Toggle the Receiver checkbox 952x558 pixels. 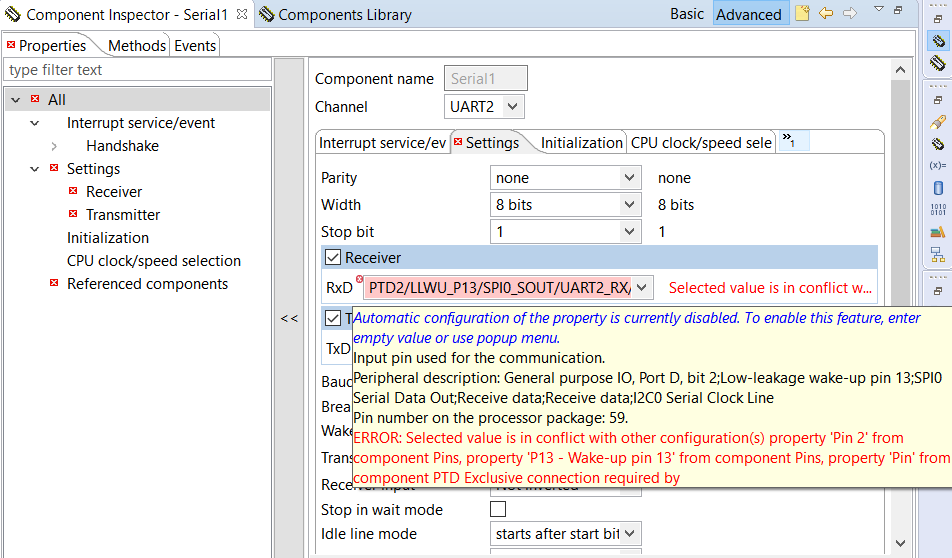333,257
